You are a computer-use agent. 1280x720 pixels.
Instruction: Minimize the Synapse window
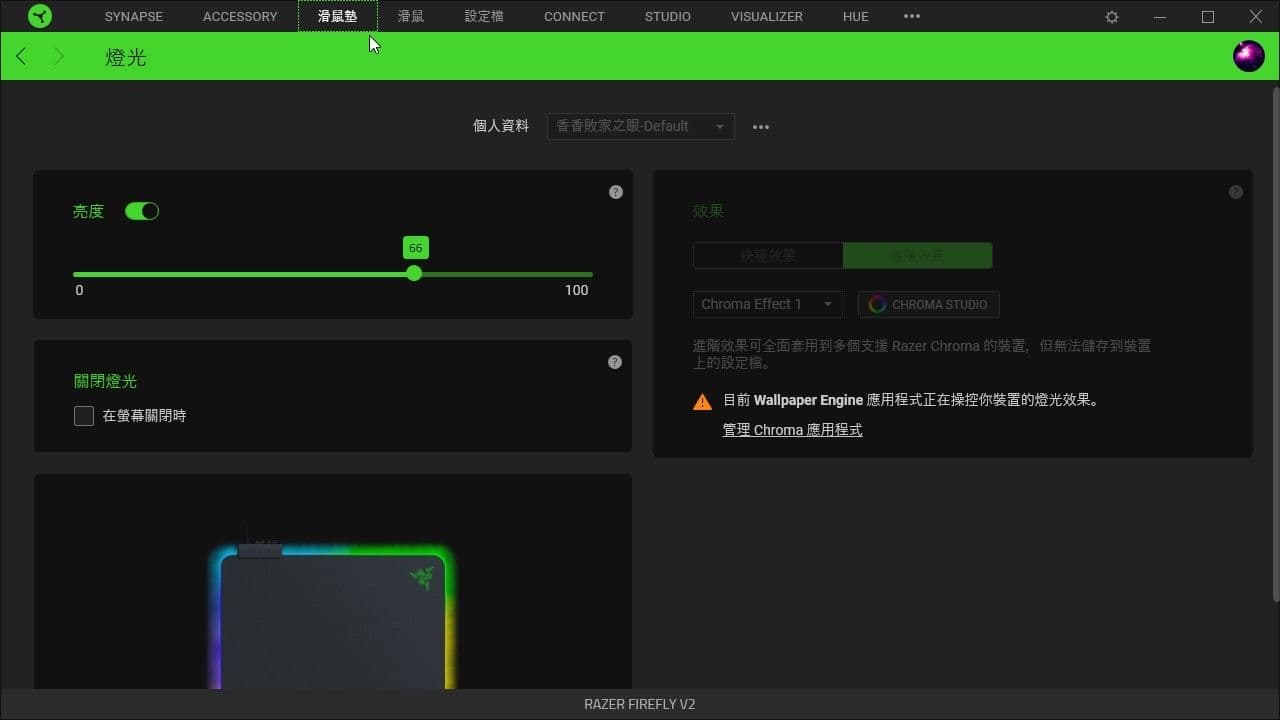point(1160,17)
